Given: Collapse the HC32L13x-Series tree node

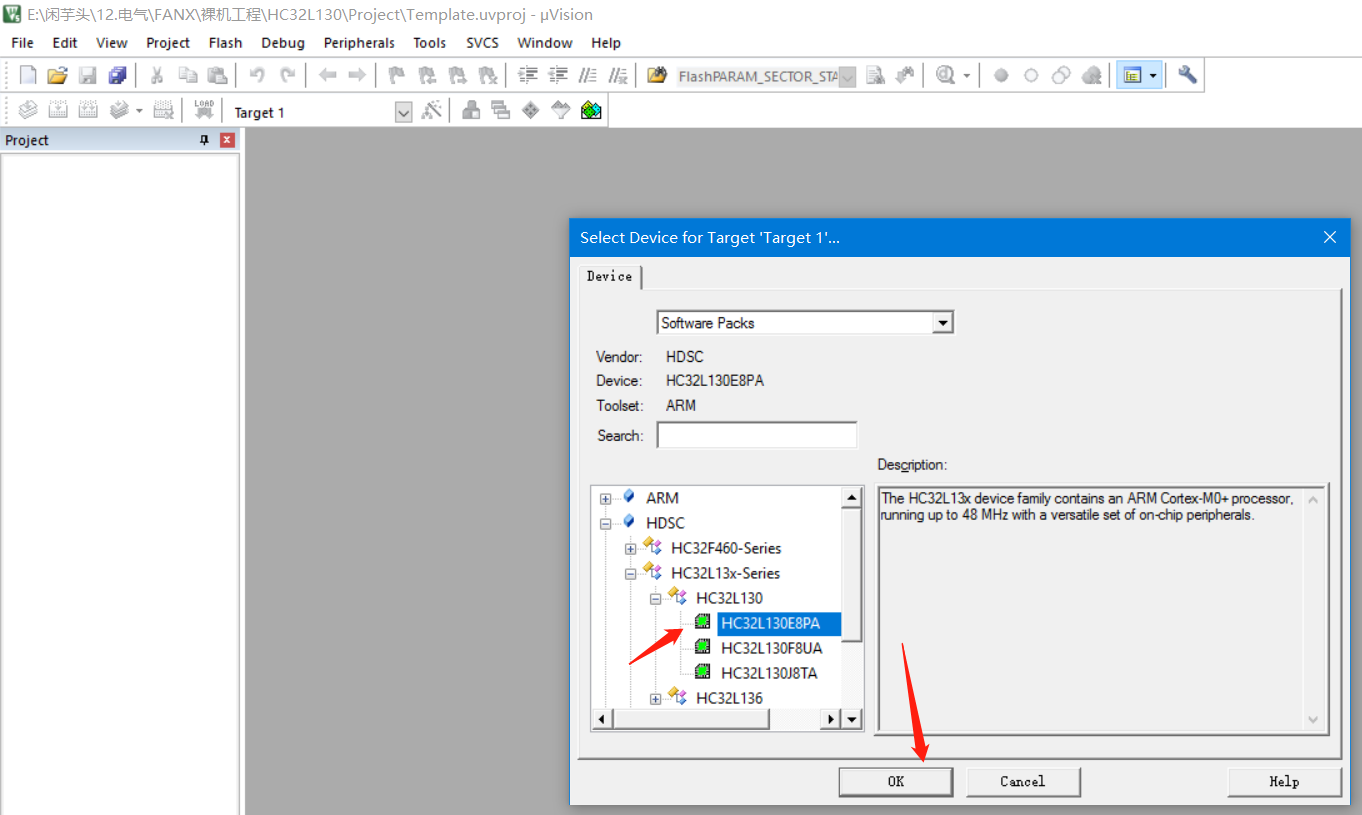Looking at the screenshot, I should [x=630, y=574].
